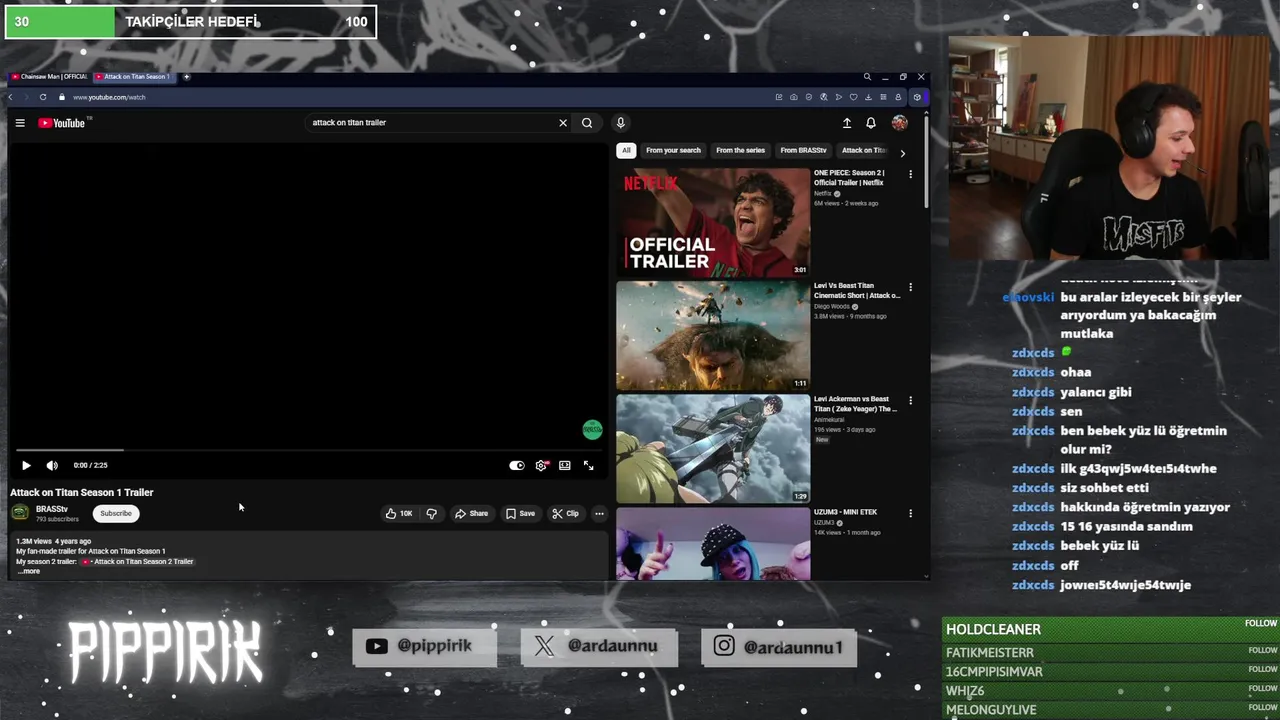Like the video showing 10K likes
The width and height of the screenshot is (1280, 720).
coord(399,514)
